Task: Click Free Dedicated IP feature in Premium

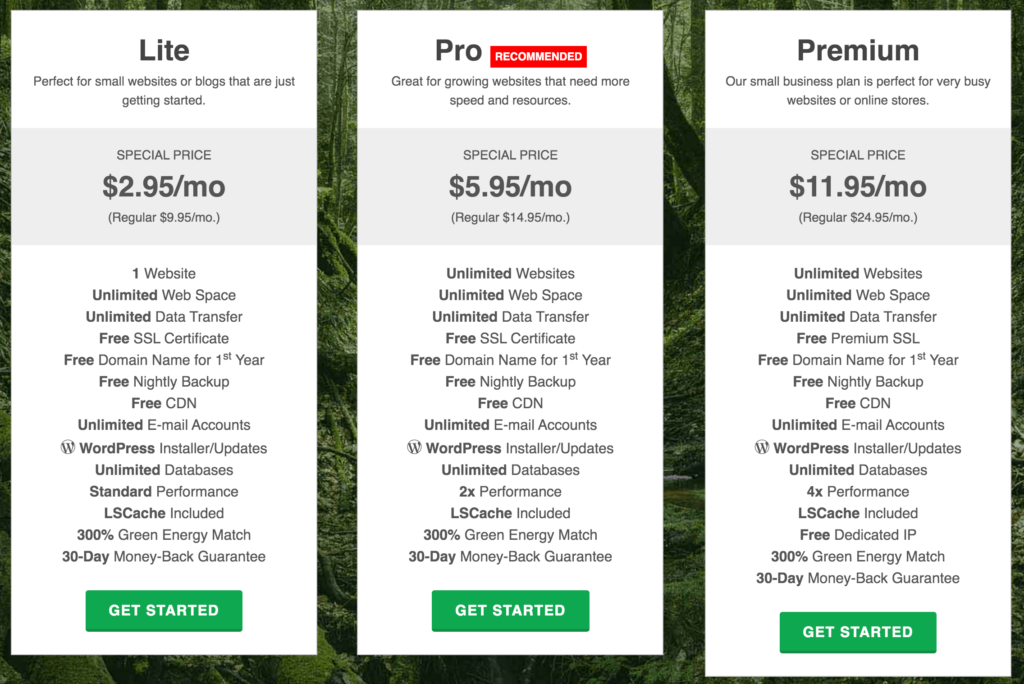Action: pyautogui.click(x=858, y=535)
